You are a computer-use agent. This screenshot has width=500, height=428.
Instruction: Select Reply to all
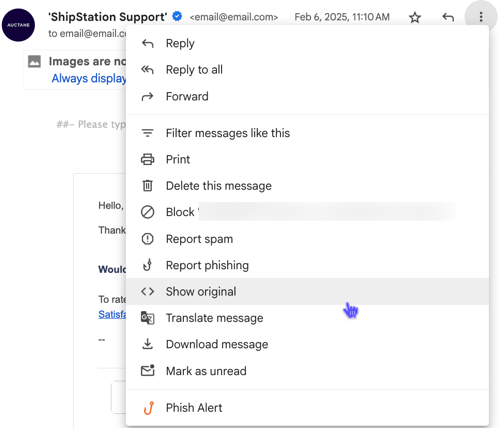coord(307,70)
